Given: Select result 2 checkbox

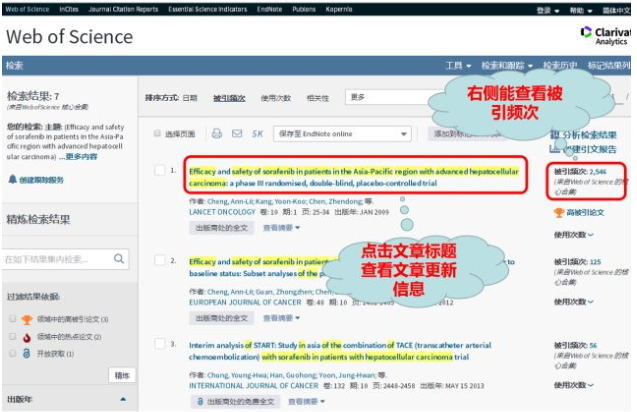Looking at the screenshot, I should pyautogui.click(x=160, y=260).
